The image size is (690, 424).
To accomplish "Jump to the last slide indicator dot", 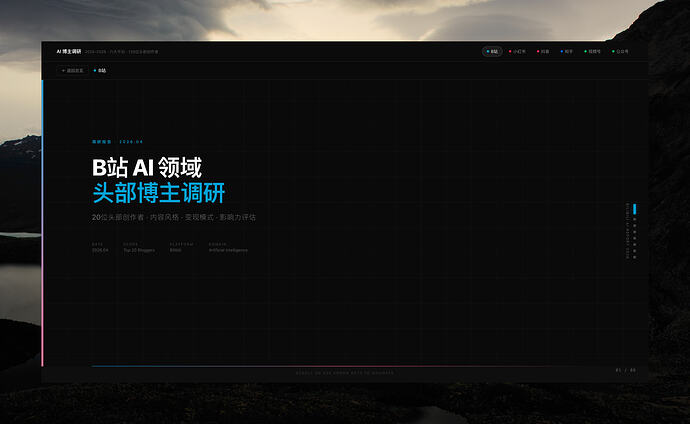I will [x=635, y=257].
